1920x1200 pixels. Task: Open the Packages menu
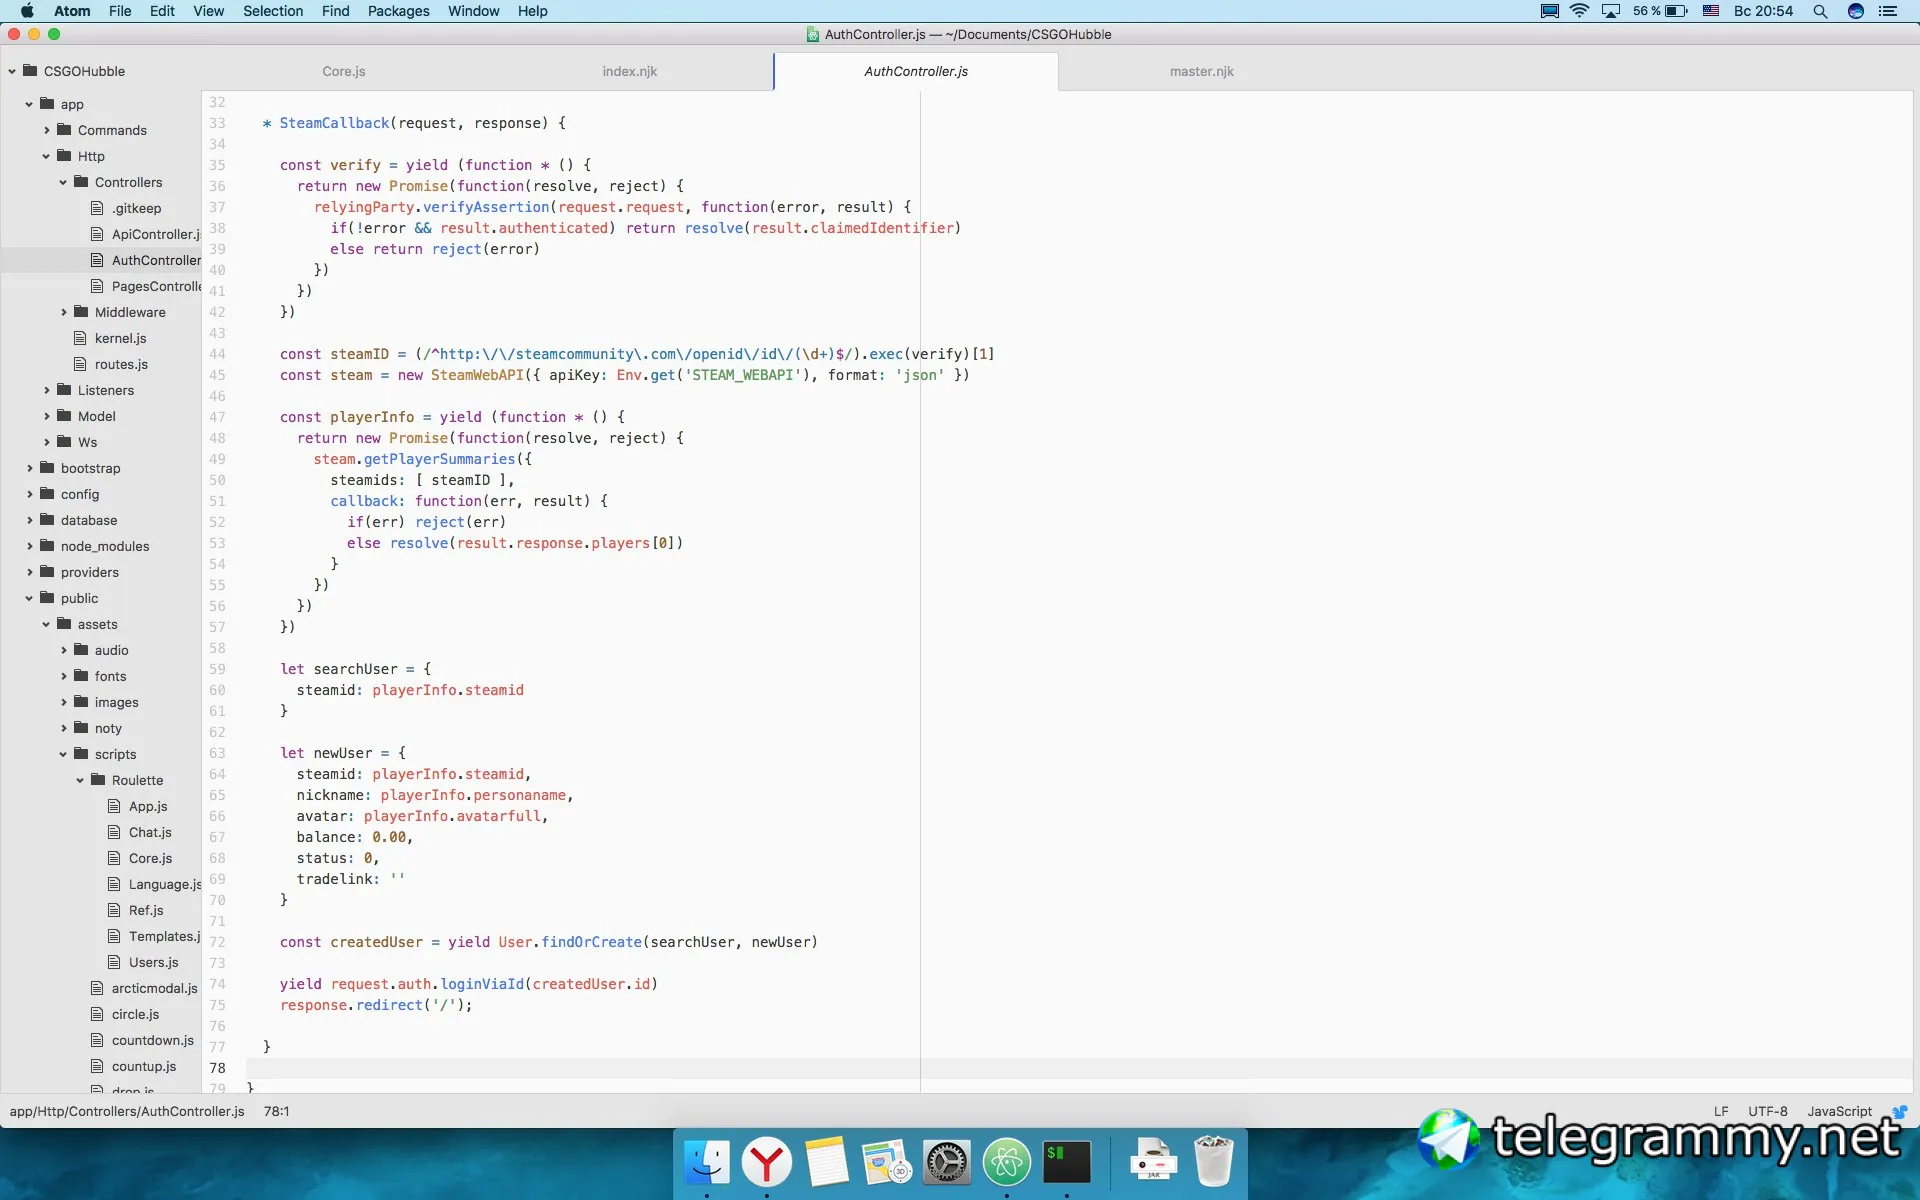coord(398,11)
